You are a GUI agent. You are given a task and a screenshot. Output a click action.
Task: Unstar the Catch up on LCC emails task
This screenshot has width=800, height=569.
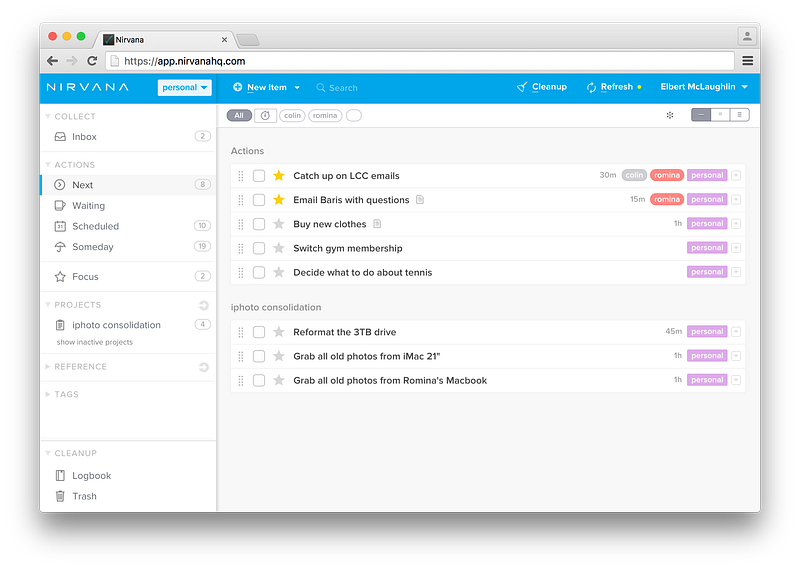[279, 176]
